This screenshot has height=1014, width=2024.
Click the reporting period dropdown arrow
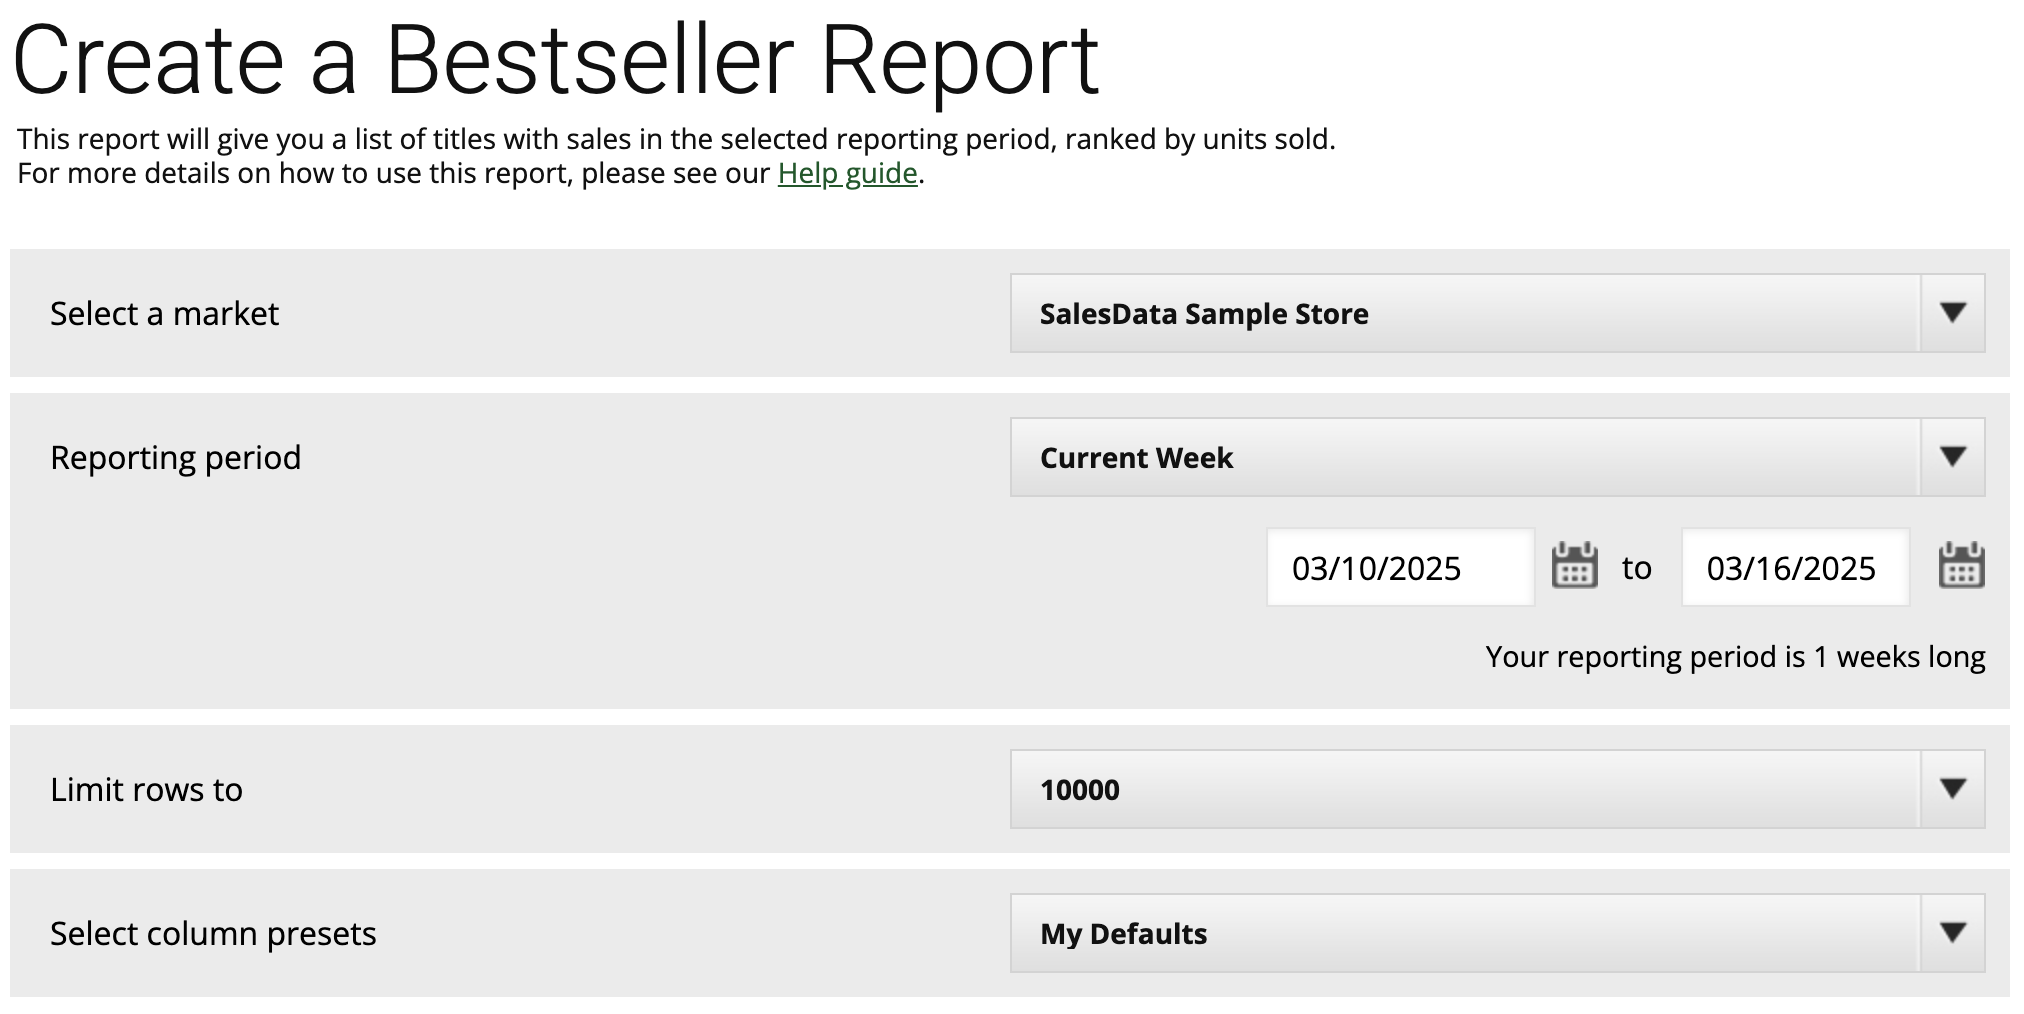click(x=1953, y=457)
